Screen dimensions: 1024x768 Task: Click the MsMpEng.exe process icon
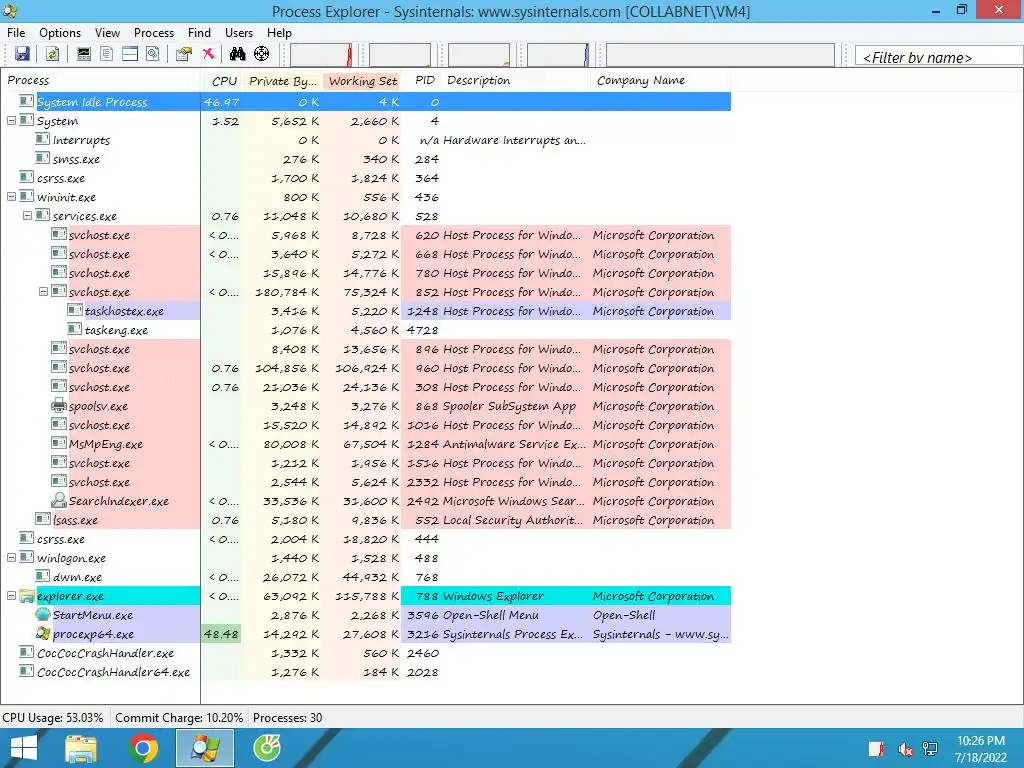coord(59,443)
